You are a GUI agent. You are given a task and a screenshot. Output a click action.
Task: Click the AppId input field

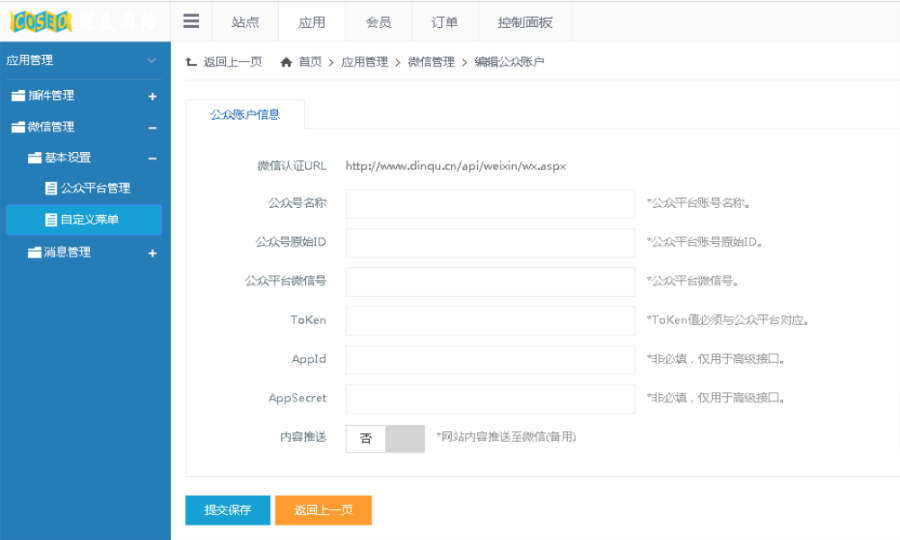[x=490, y=360]
